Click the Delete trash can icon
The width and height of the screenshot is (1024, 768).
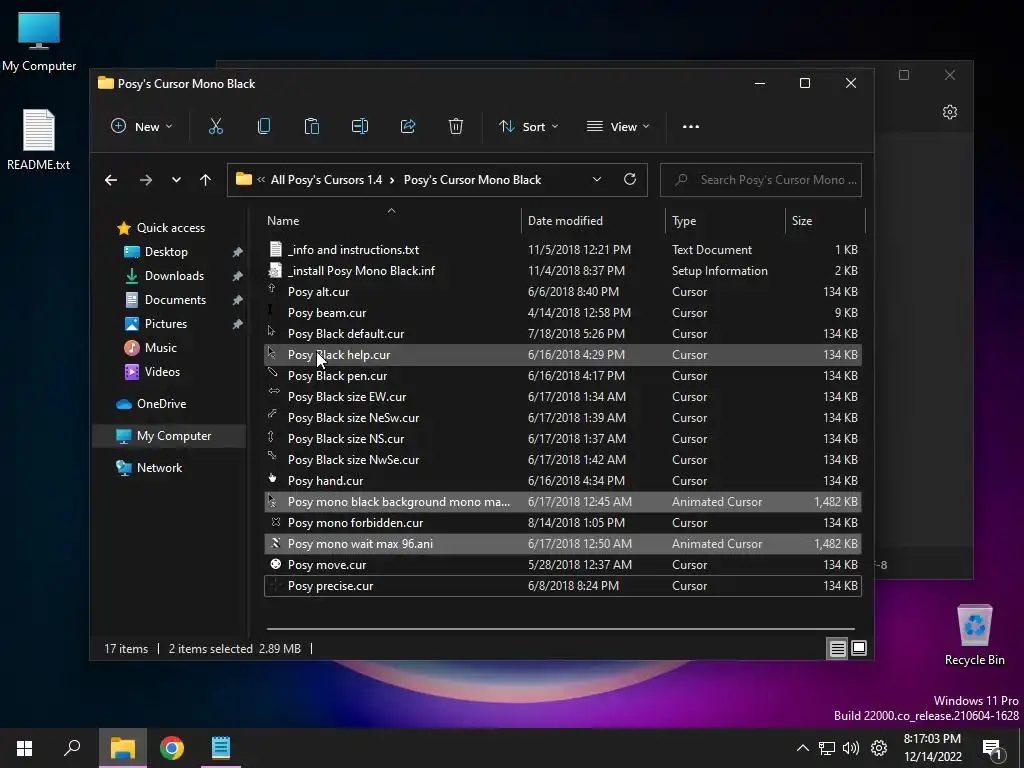pyautogui.click(x=456, y=126)
